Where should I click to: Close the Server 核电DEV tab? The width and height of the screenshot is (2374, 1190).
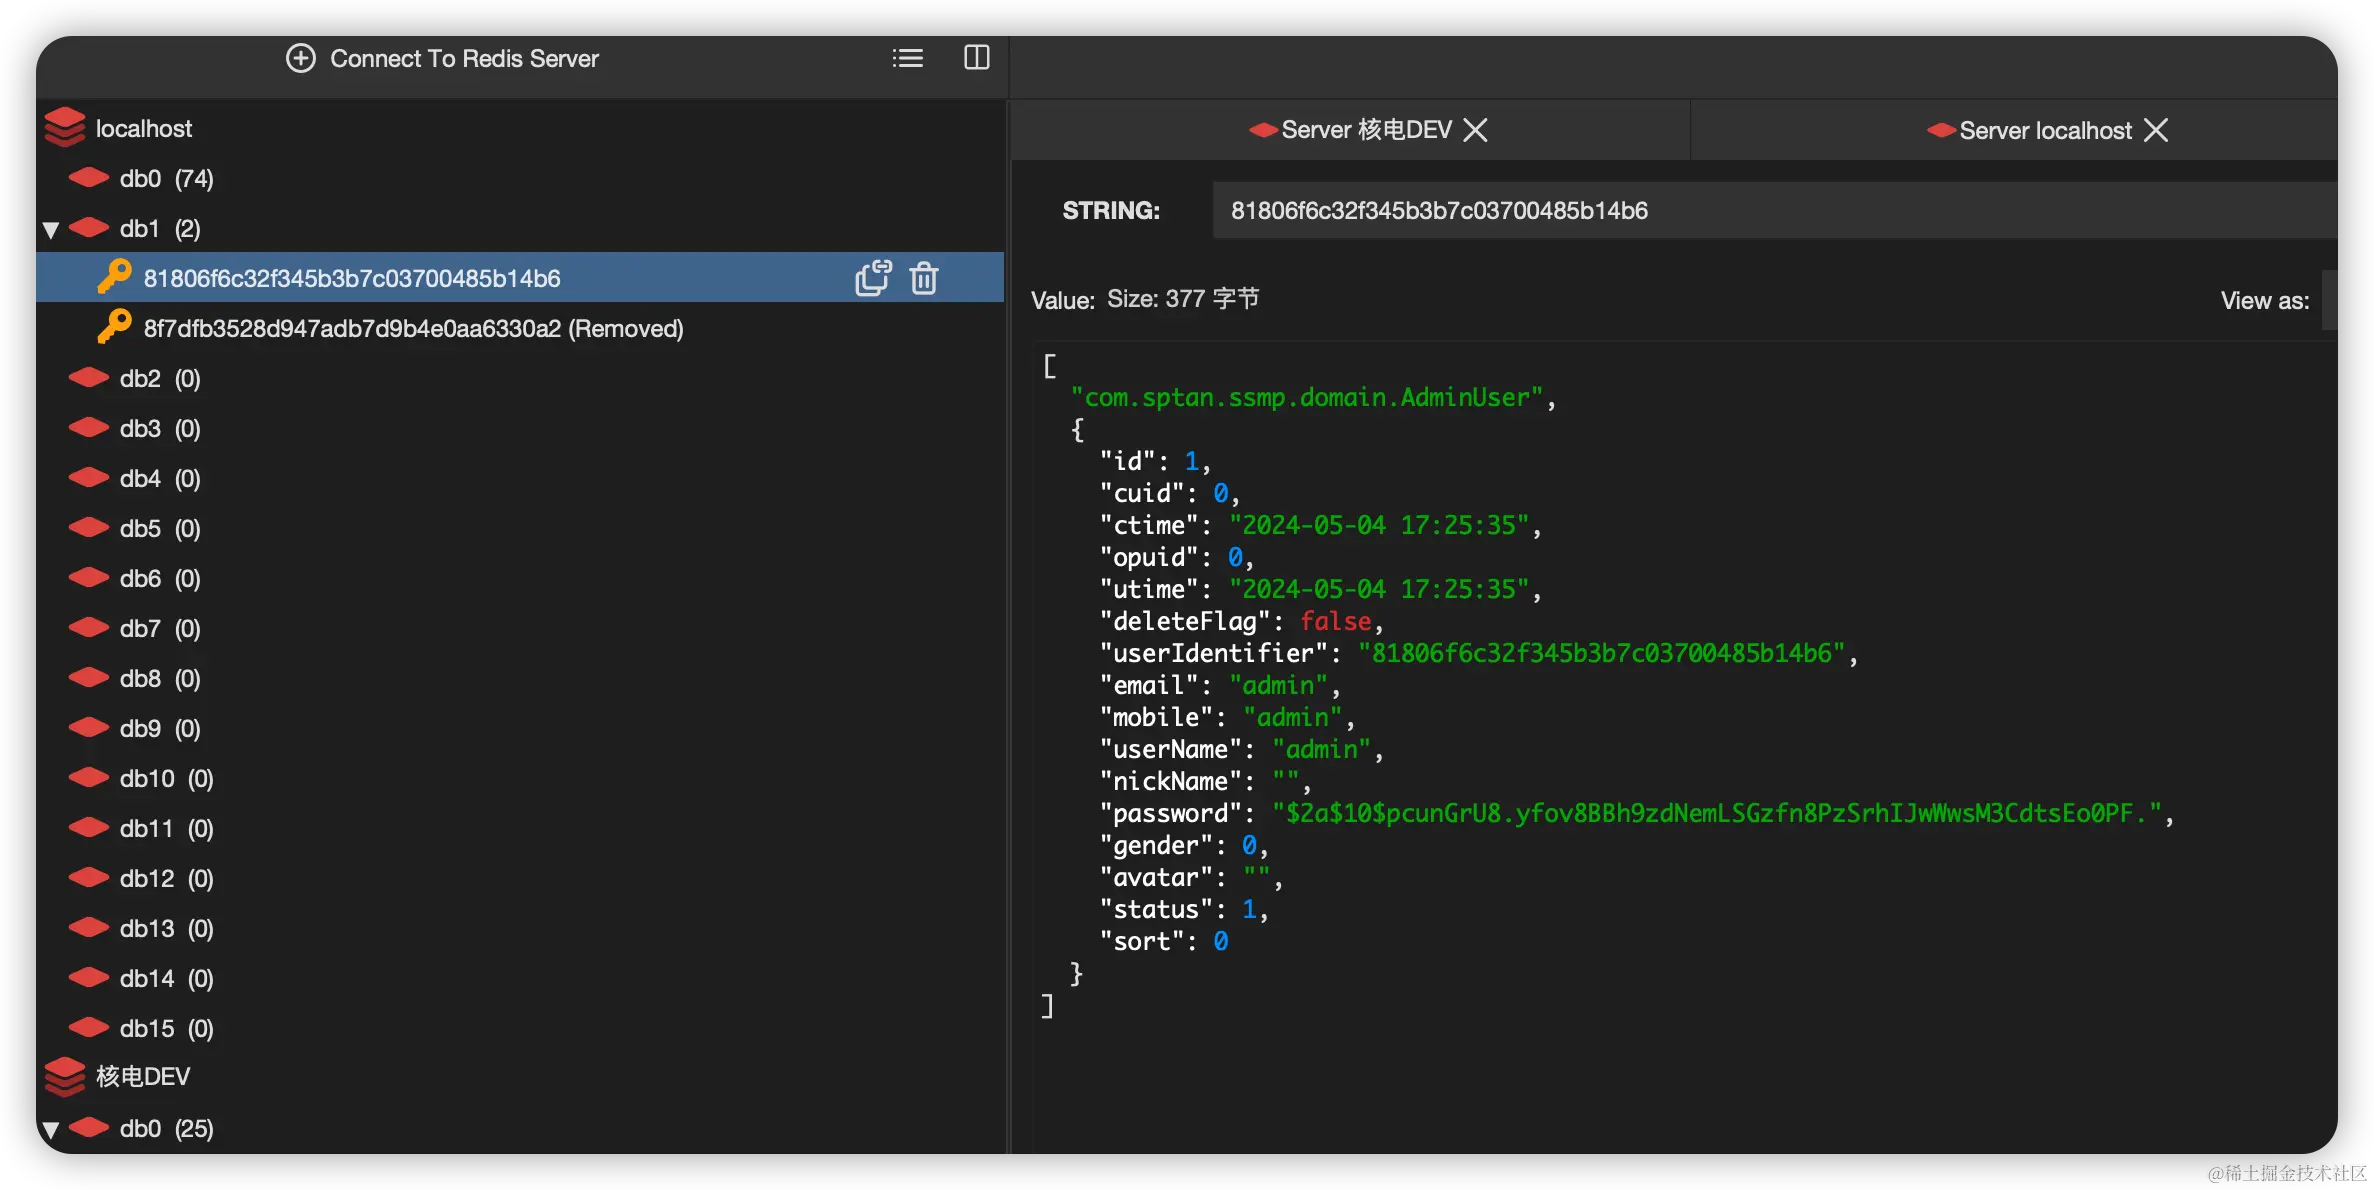pyautogui.click(x=1475, y=130)
